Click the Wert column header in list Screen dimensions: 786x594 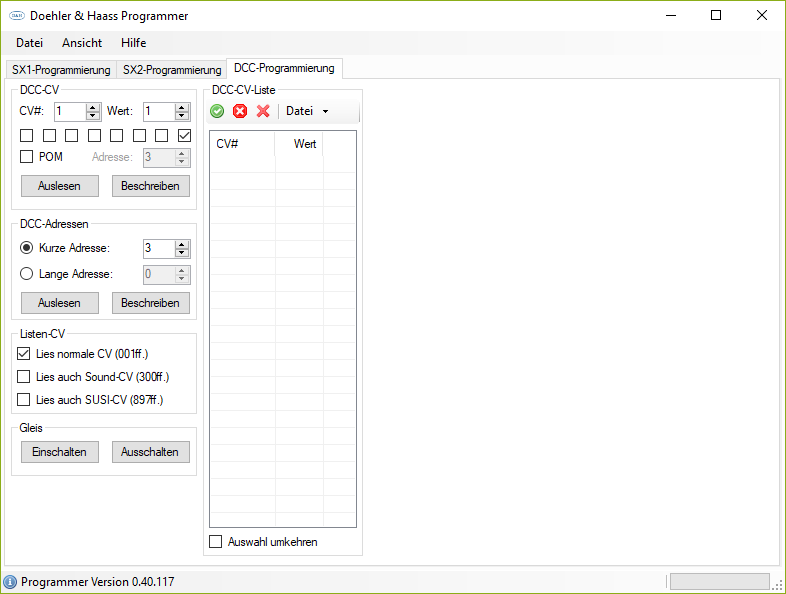[x=299, y=144]
